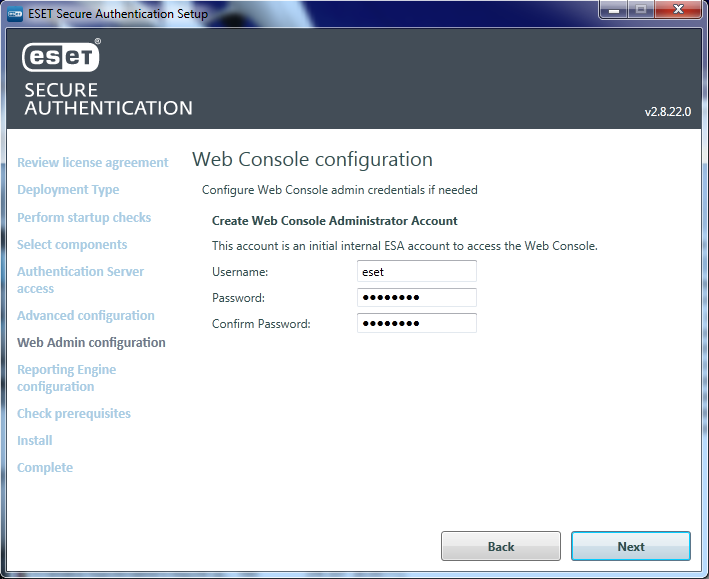The height and width of the screenshot is (579, 709).
Task: Click 'Configure Web Console admin credentials' text
Action: [340, 190]
